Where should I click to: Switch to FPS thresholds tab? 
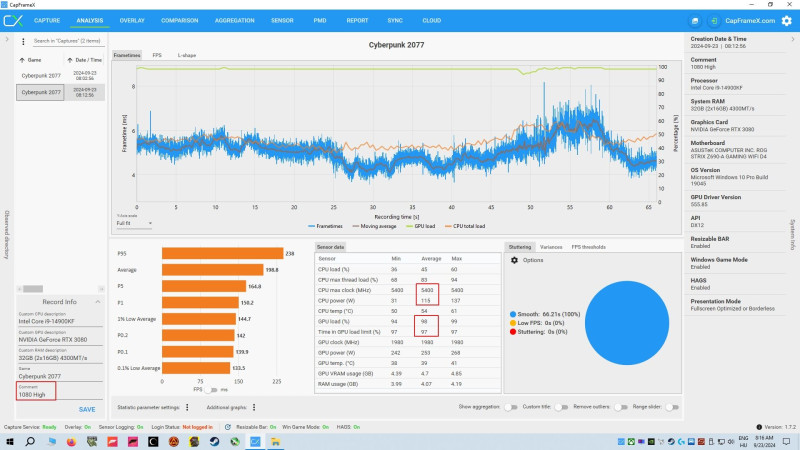(588, 247)
